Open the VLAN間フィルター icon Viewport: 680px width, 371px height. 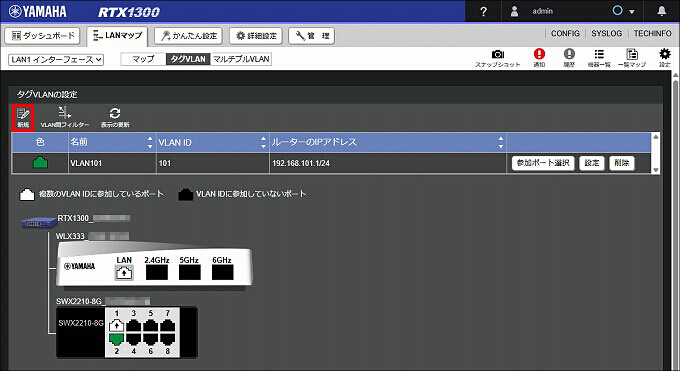(x=65, y=118)
